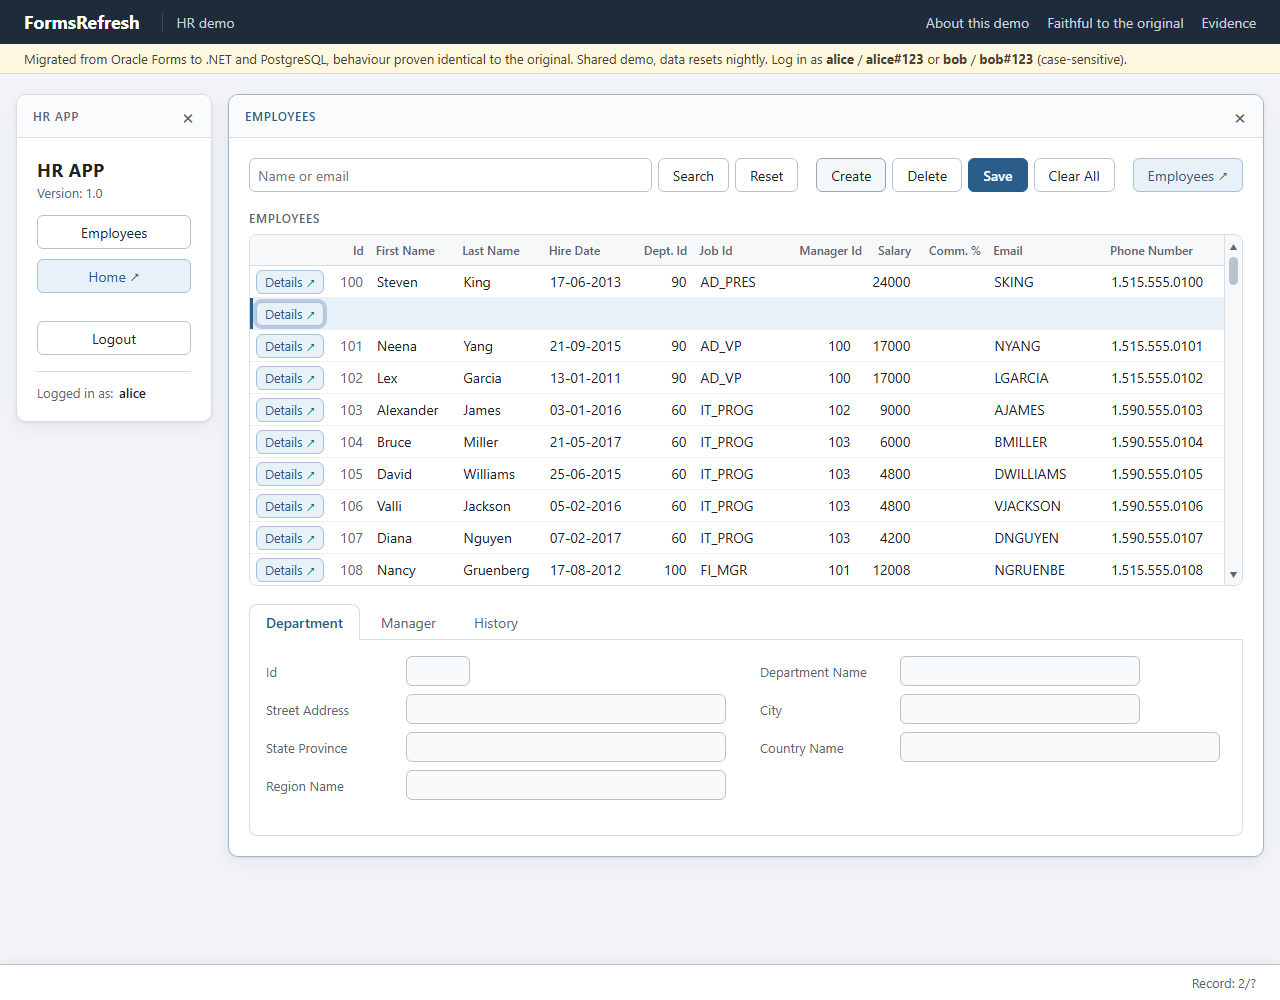This screenshot has width=1280, height=1000.
Task: Click the department Id field
Action: [x=438, y=672]
